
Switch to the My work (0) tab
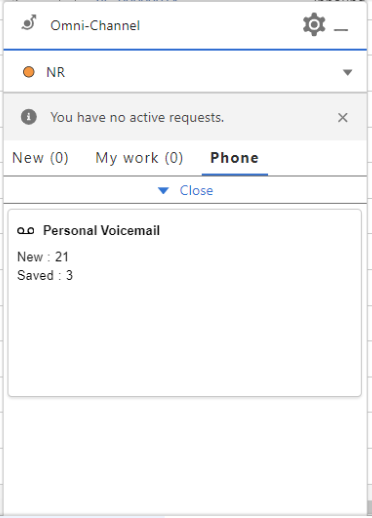click(x=139, y=158)
